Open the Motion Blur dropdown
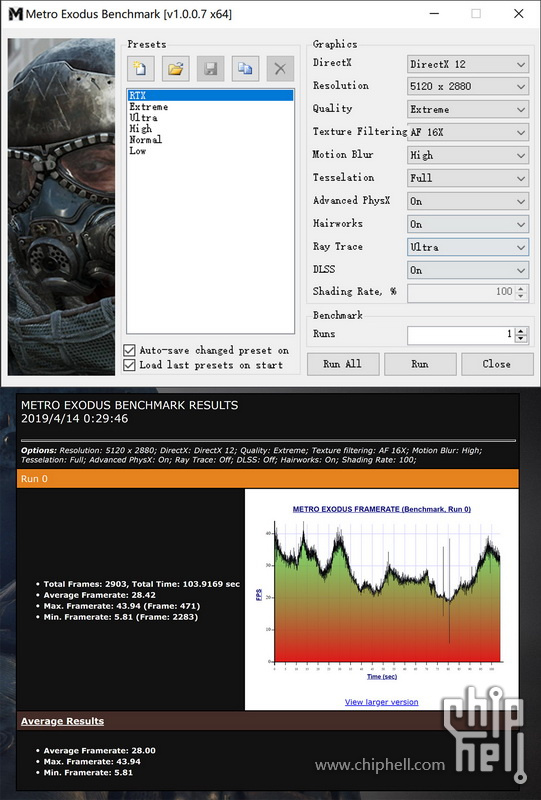 [x=468, y=155]
